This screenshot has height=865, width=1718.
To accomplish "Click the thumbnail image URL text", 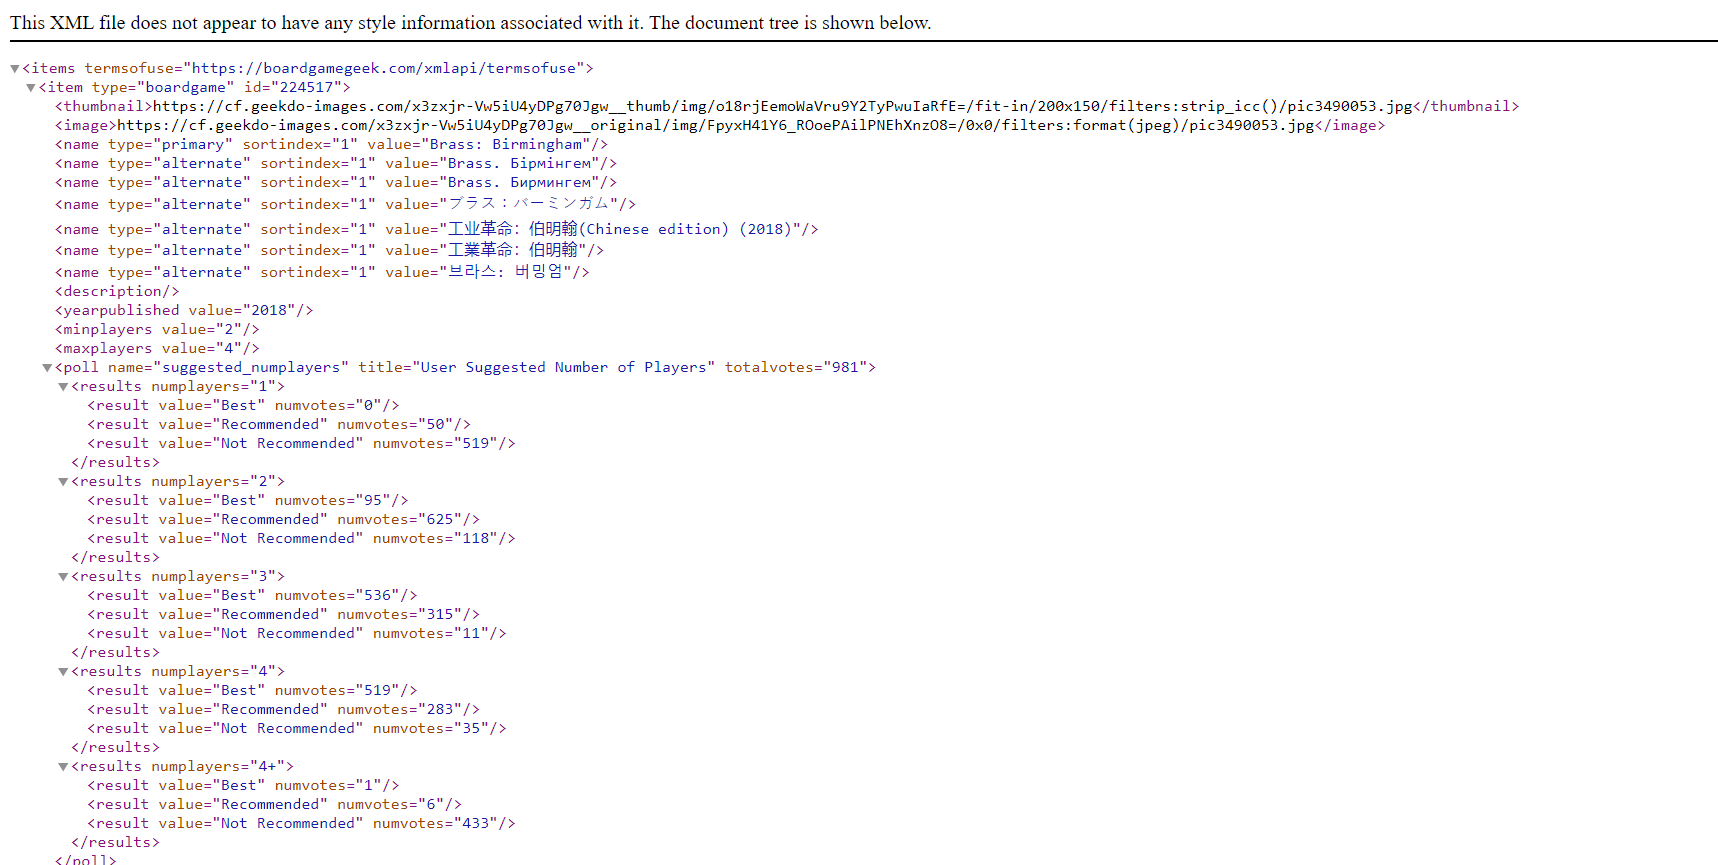I will [x=782, y=106].
